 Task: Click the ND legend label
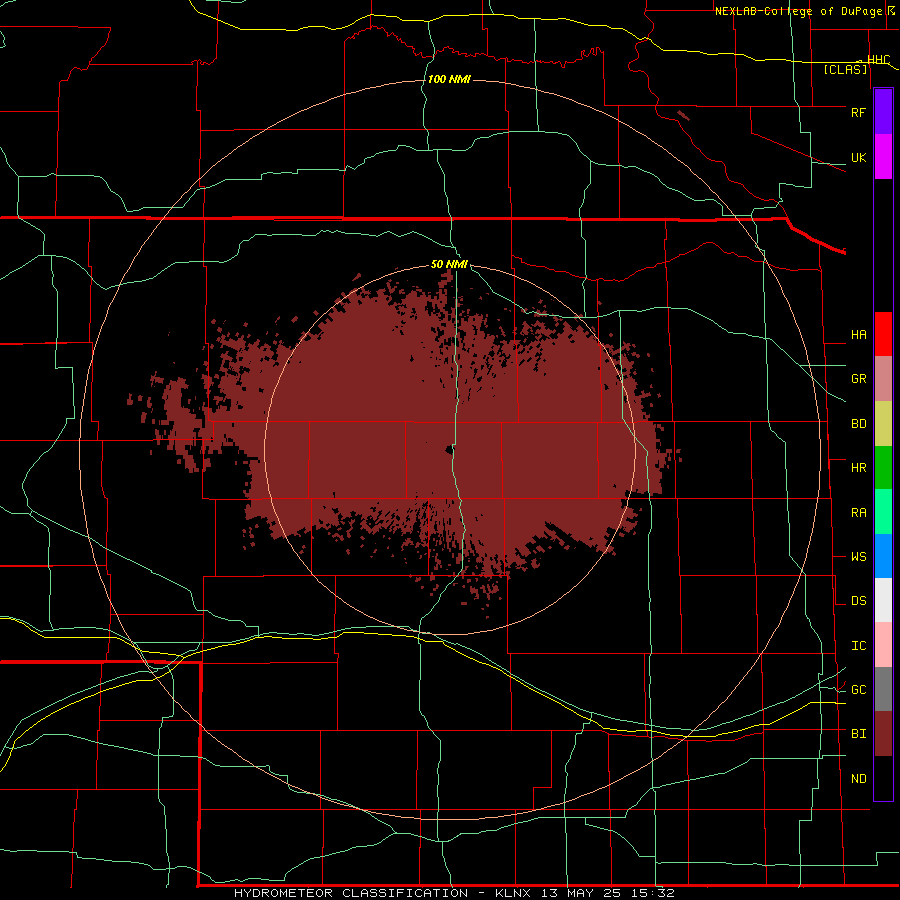pyautogui.click(x=858, y=779)
